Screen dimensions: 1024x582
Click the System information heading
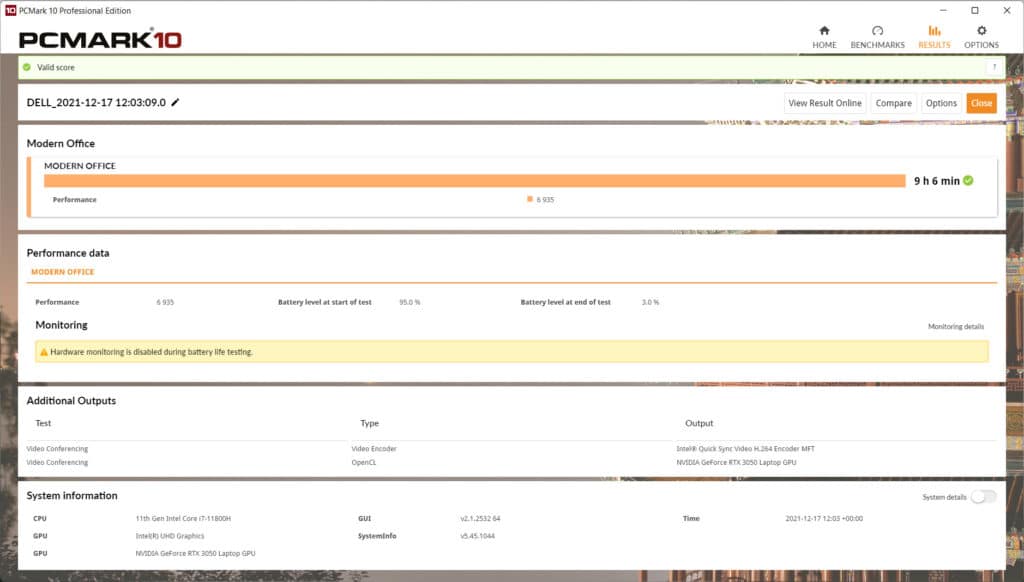click(72, 496)
